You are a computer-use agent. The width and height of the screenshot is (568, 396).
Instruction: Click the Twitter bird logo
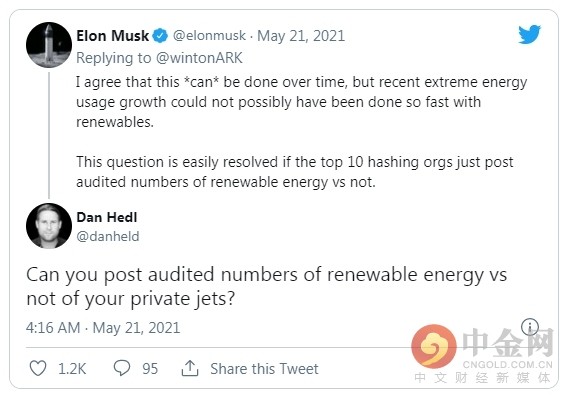[x=529, y=34]
